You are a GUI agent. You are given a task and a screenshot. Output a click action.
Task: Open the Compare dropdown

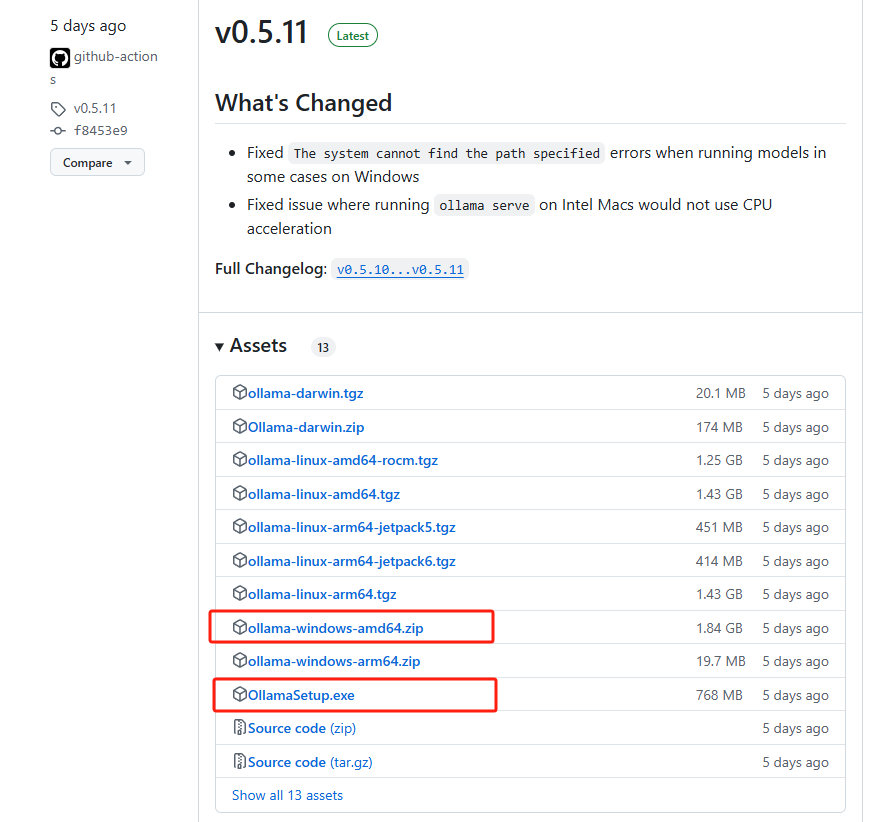(x=97, y=163)
